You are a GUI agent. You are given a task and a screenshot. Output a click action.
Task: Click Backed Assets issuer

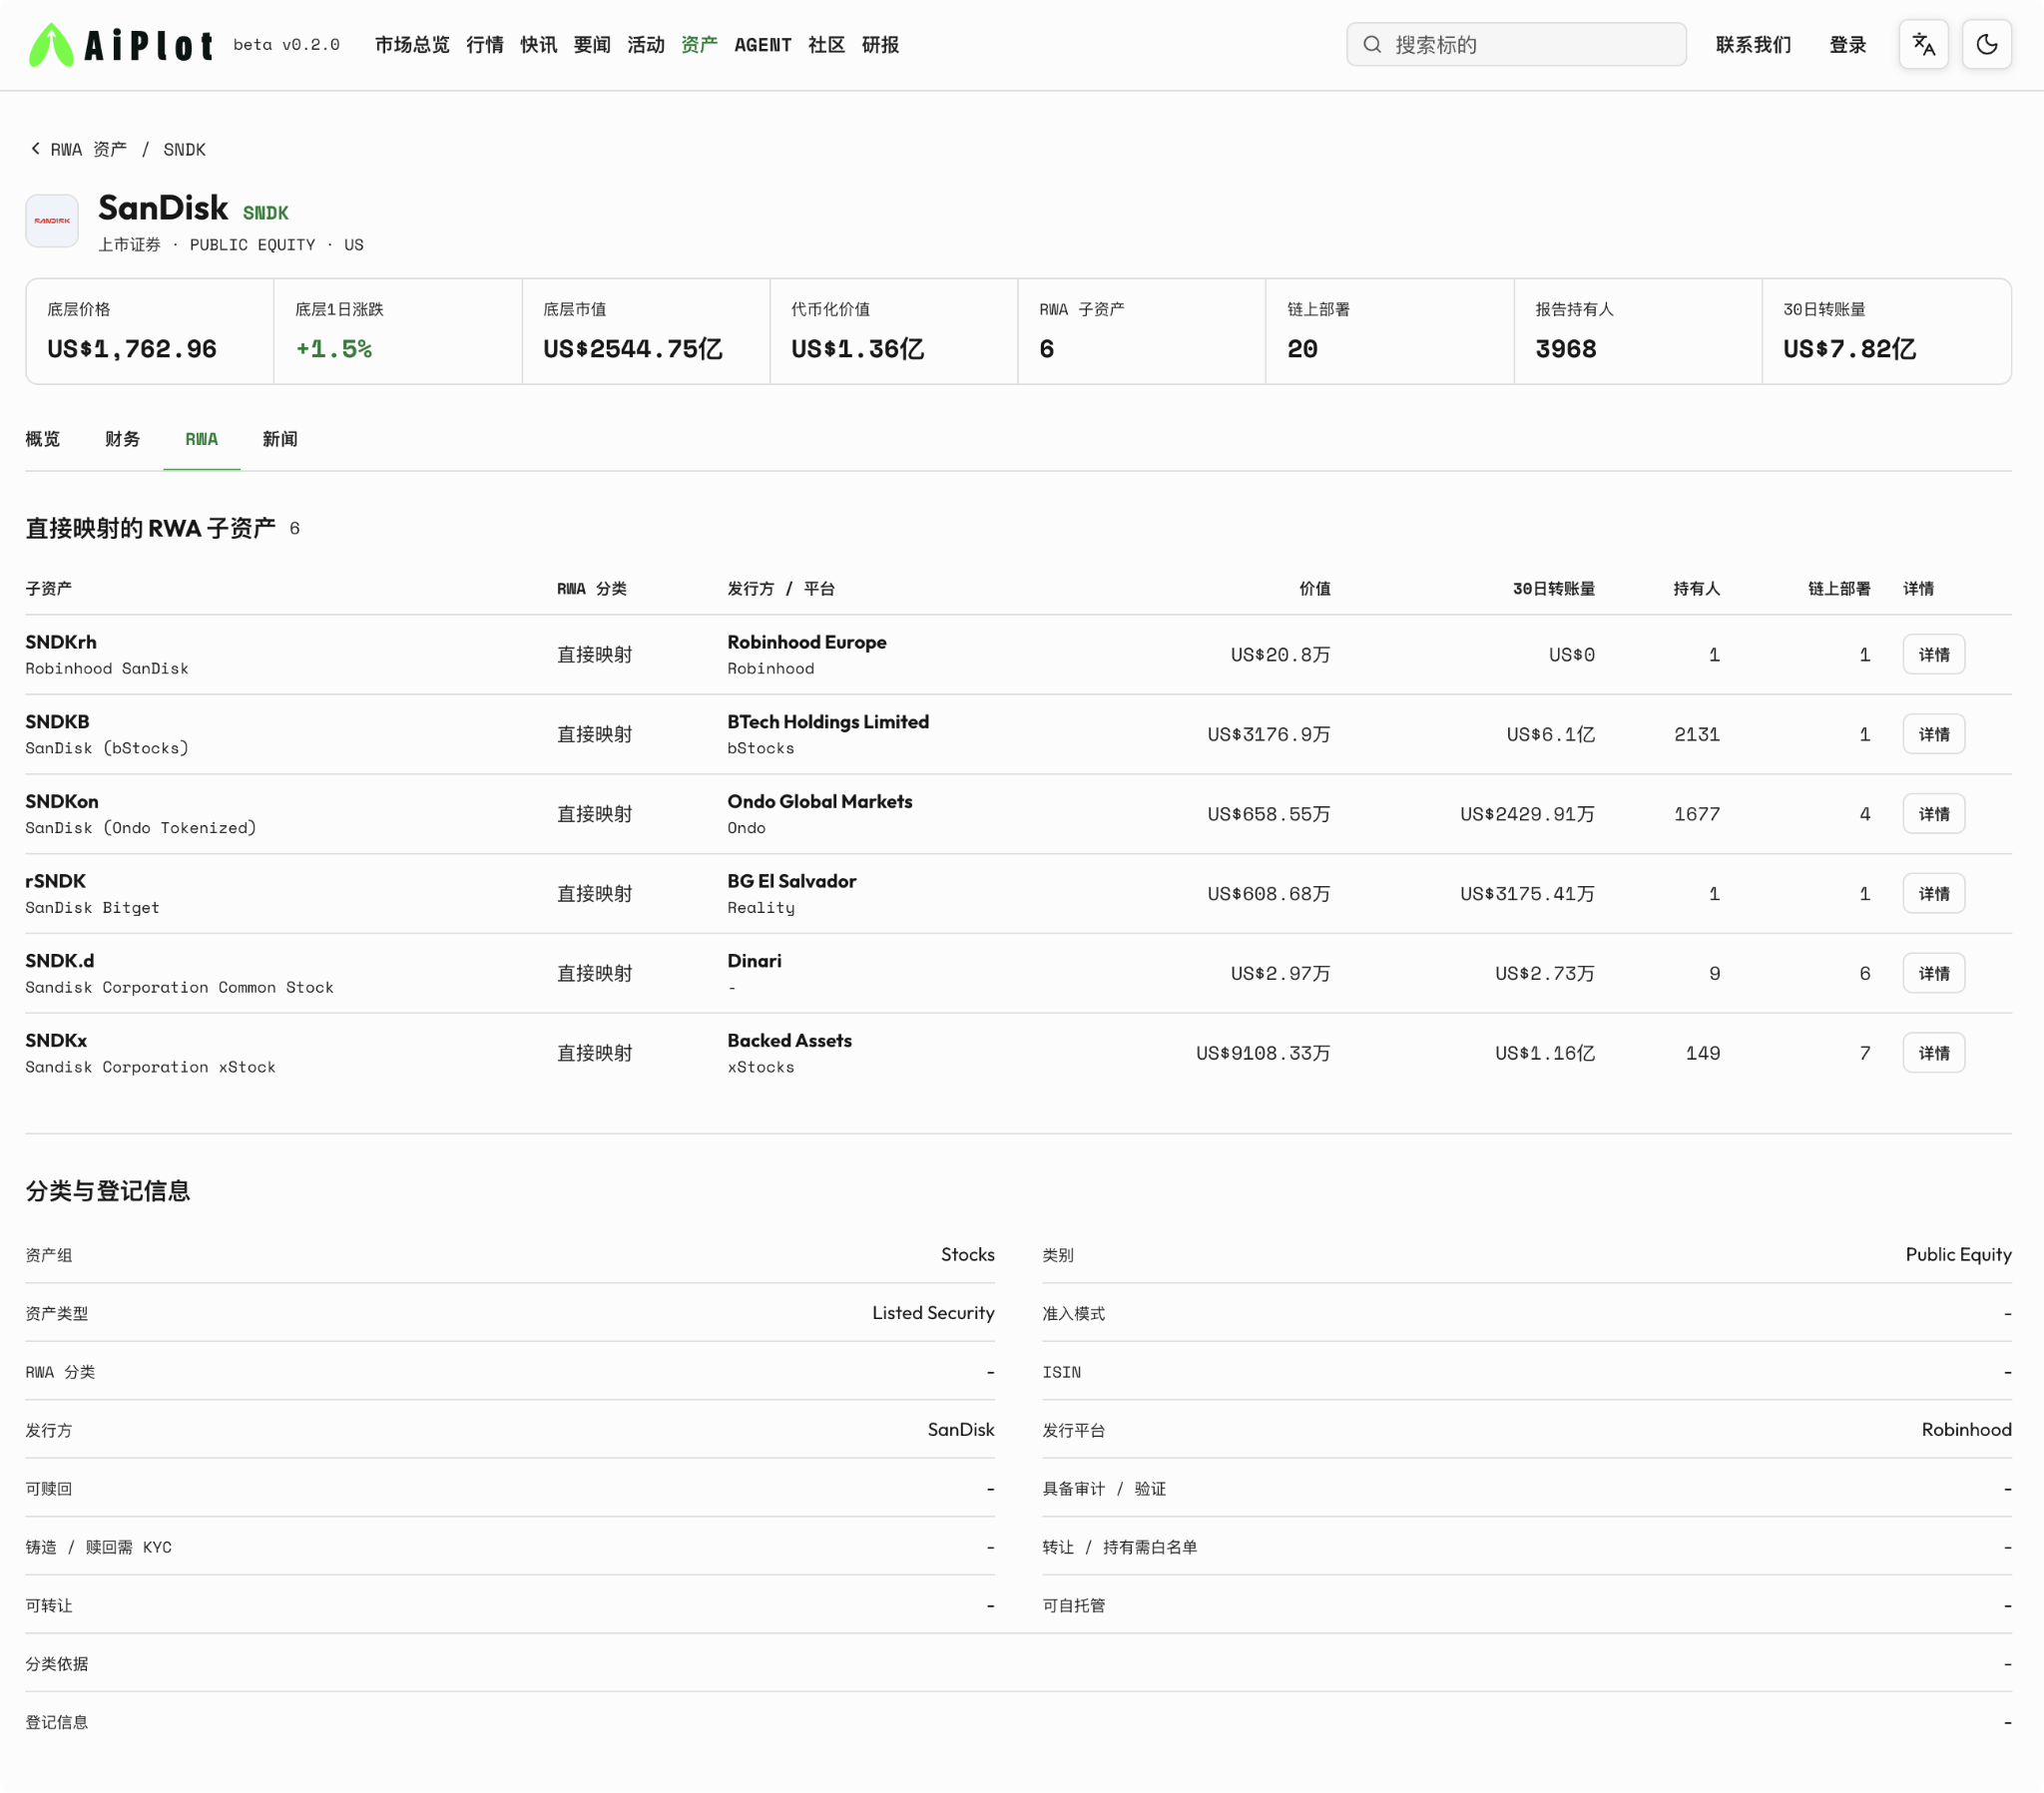coord(790,1041)
